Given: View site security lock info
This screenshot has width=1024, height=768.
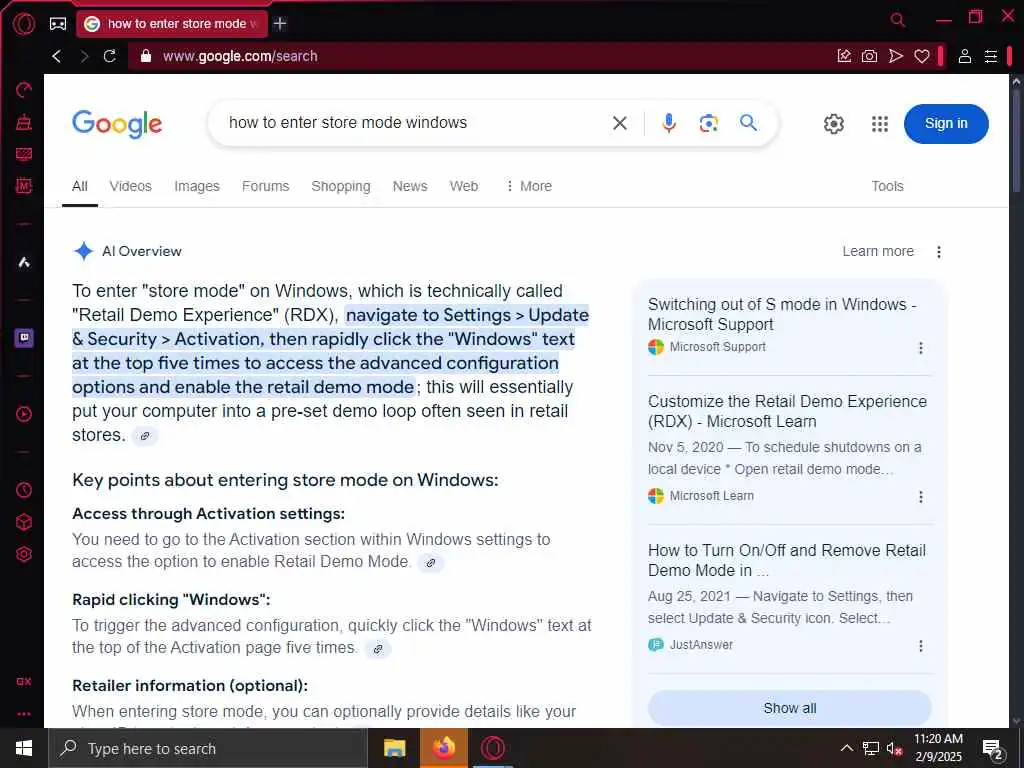Looking at the screenshot, I should tap(146, 56).
